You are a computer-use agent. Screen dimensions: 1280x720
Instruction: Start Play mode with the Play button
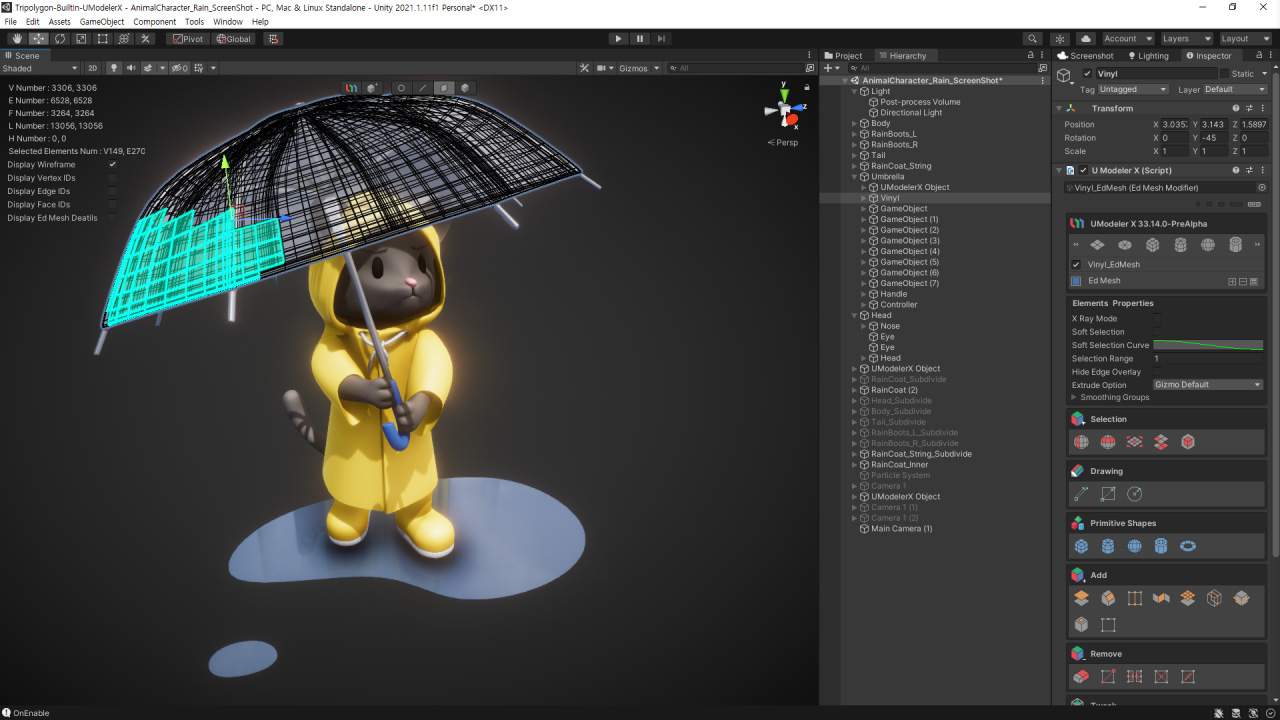(618, 39)
